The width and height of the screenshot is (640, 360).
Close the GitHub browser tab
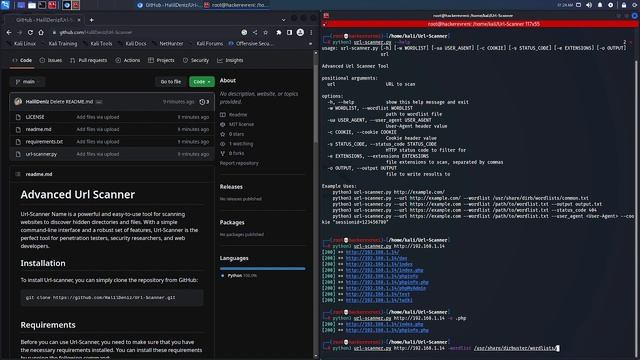coord(79,20)
